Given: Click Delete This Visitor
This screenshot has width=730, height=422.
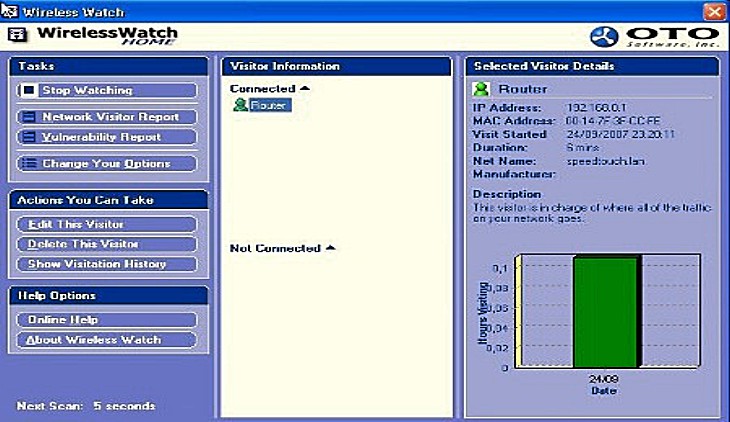Looking at the screenshot, I should (107, 244).
